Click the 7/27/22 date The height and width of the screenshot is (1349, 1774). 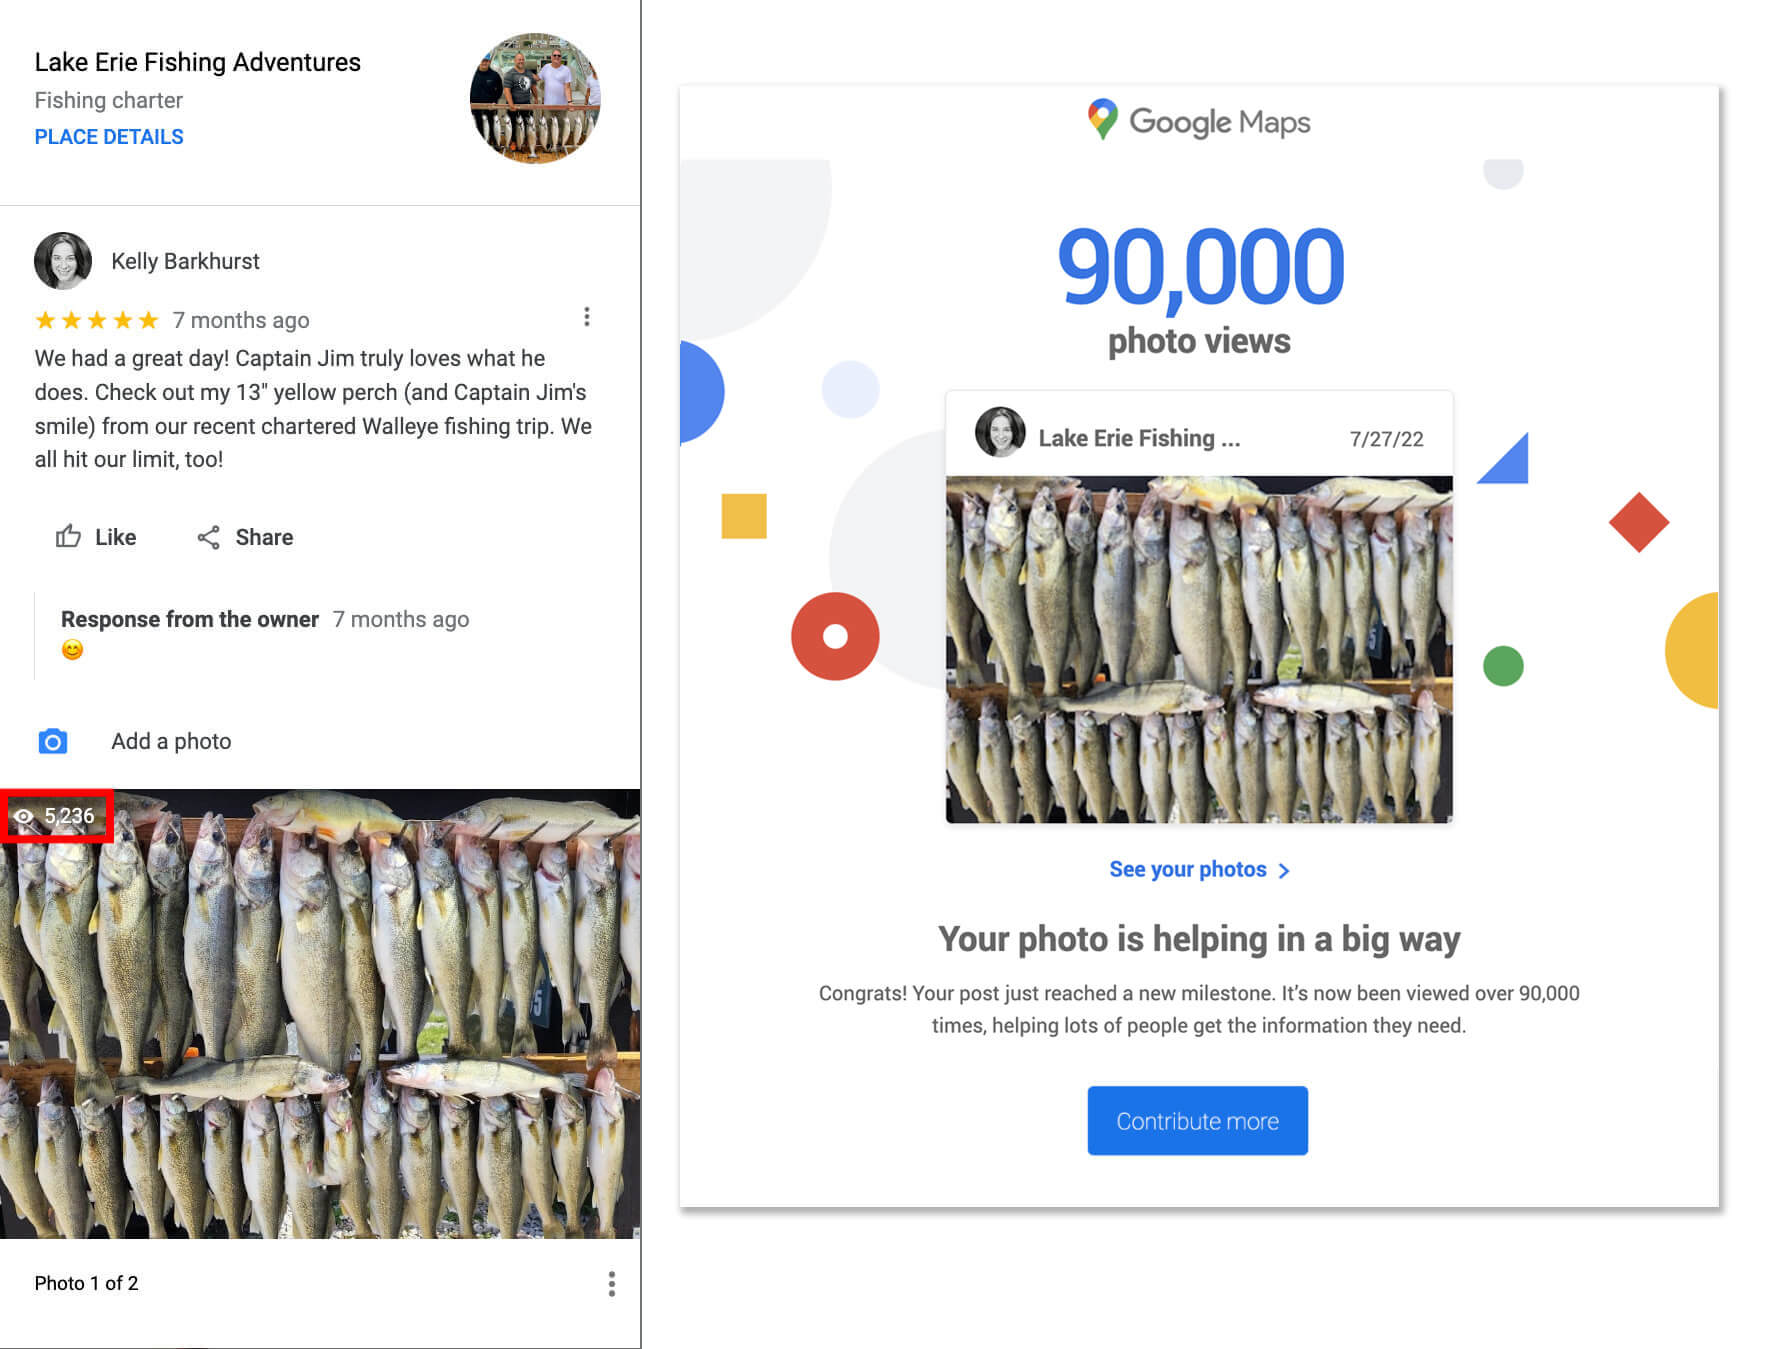1386,439
